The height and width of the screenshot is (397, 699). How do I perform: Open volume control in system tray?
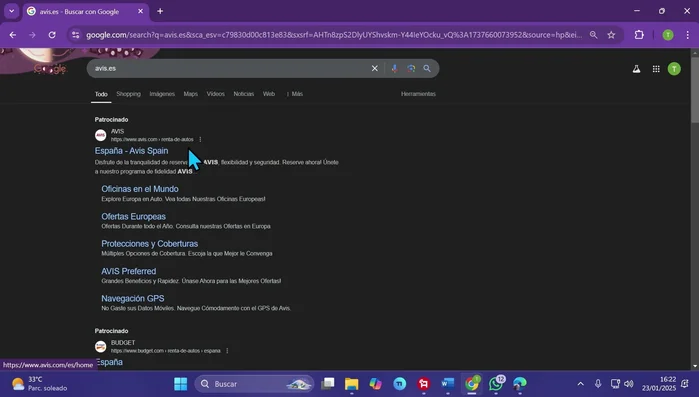[629, 384]
